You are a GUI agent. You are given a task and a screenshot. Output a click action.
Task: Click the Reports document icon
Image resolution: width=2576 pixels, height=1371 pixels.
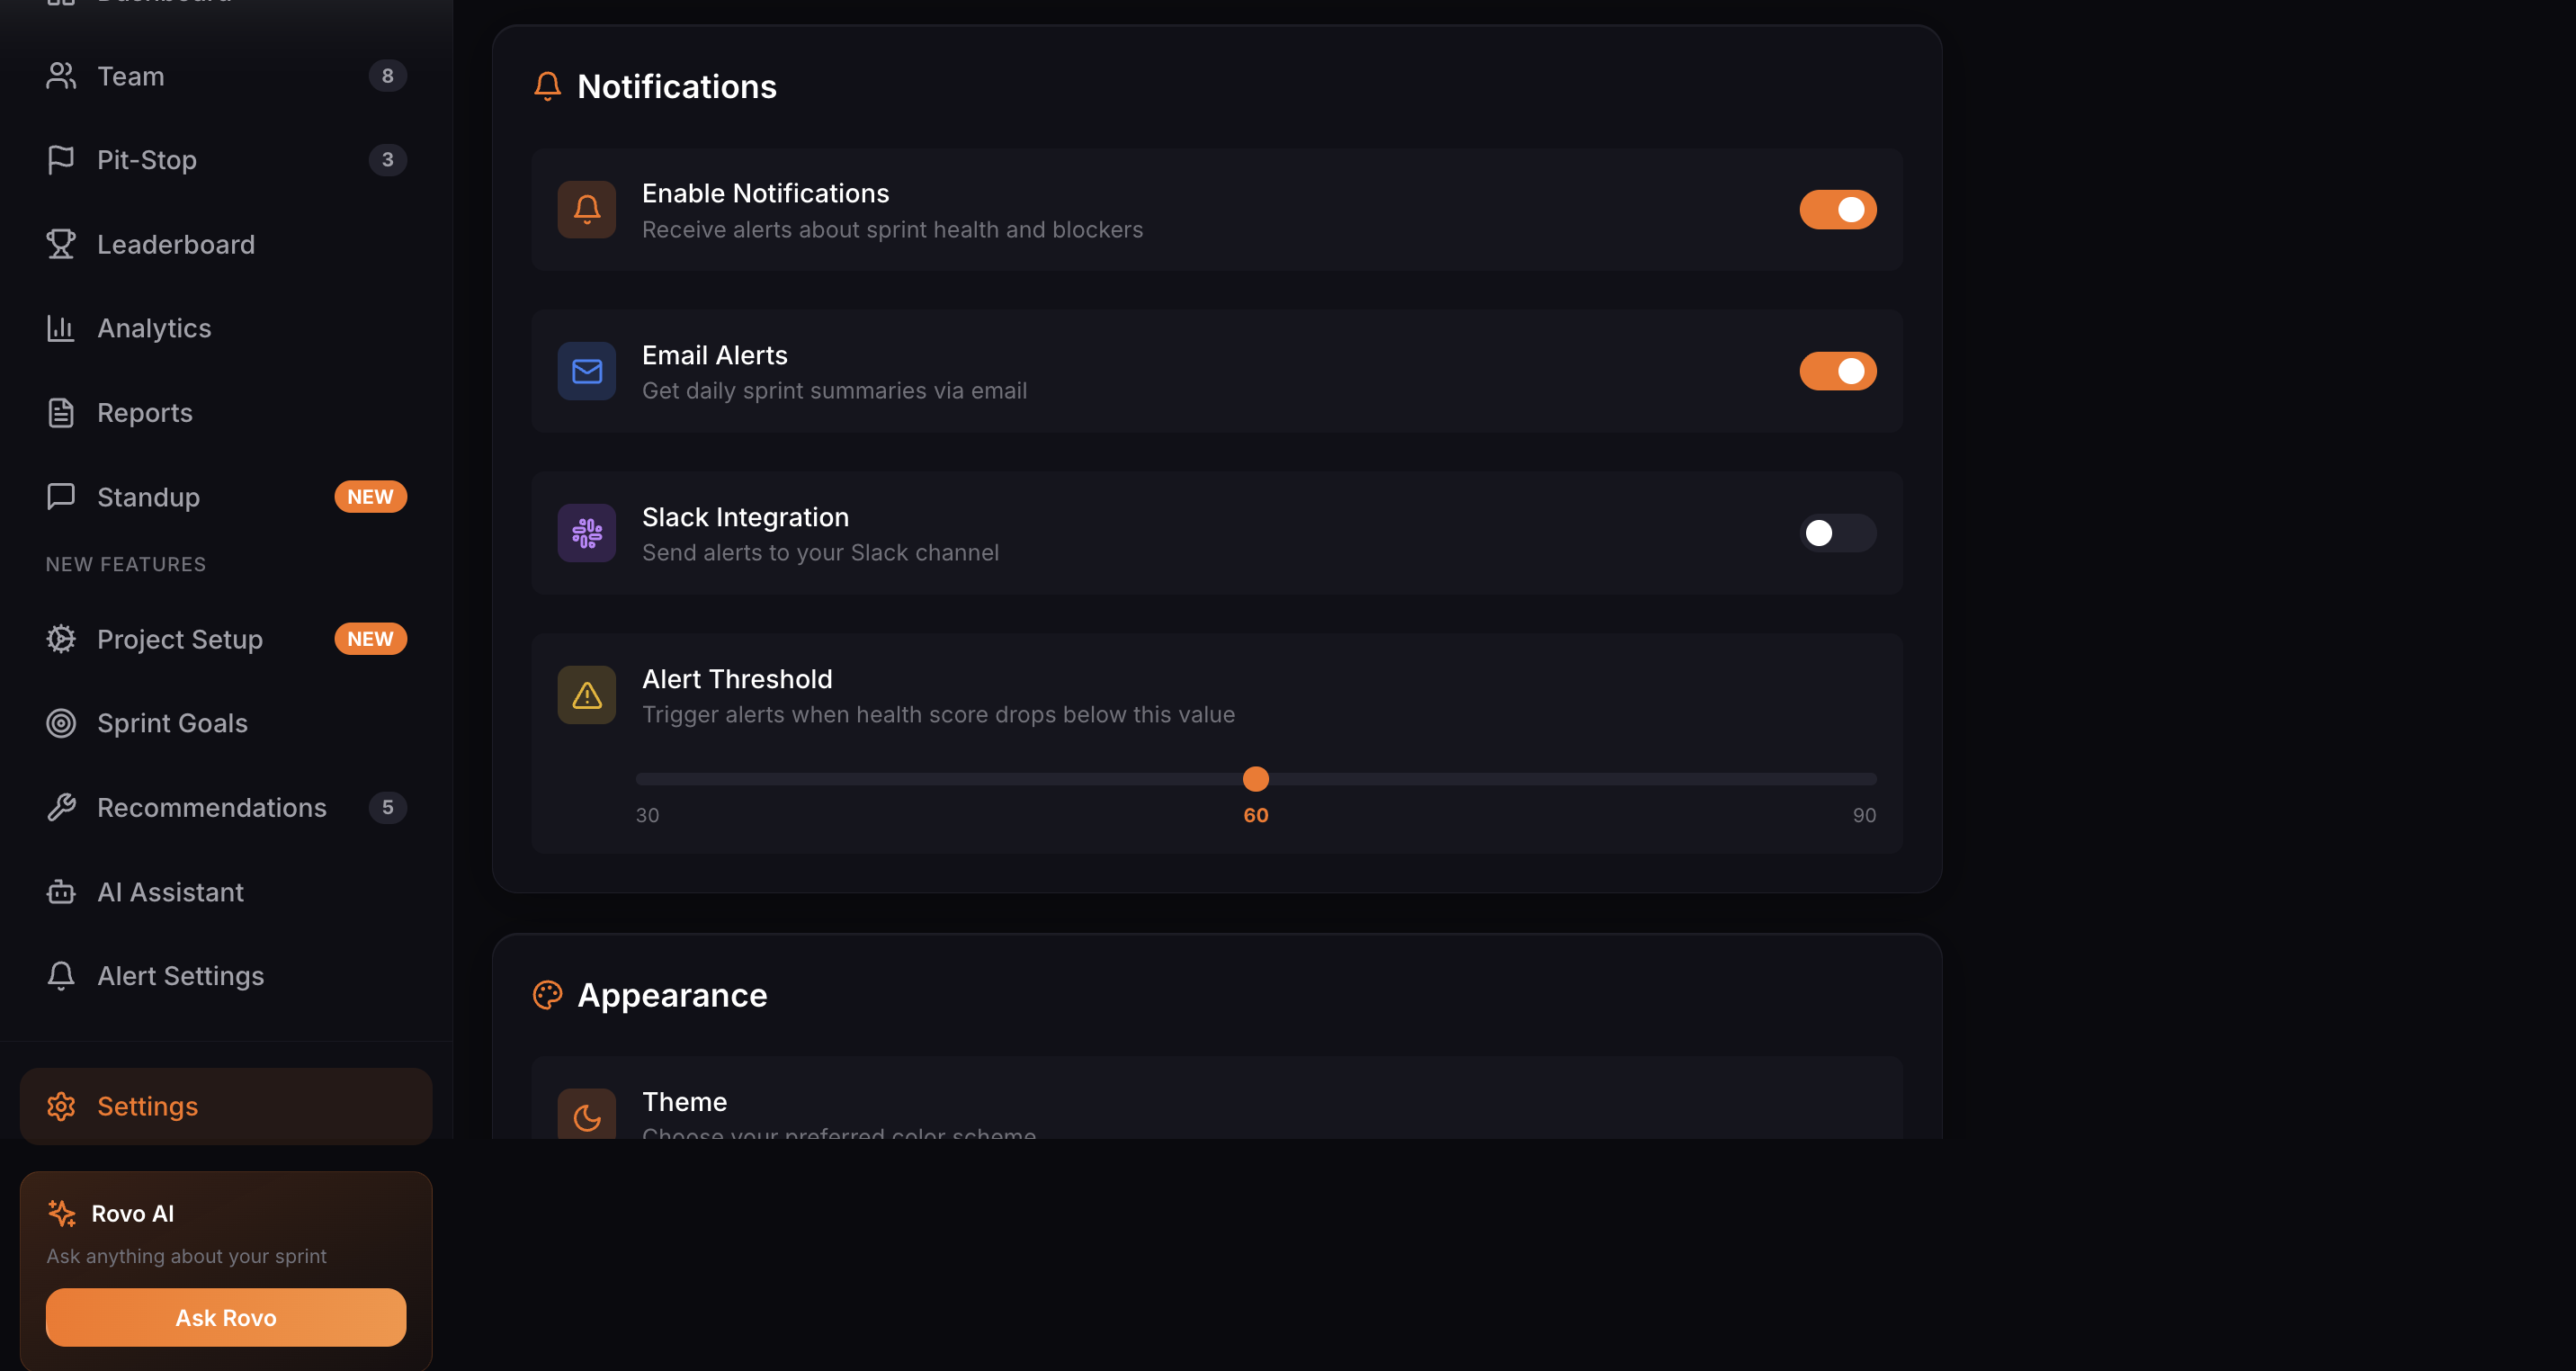[x=61, y=413]
